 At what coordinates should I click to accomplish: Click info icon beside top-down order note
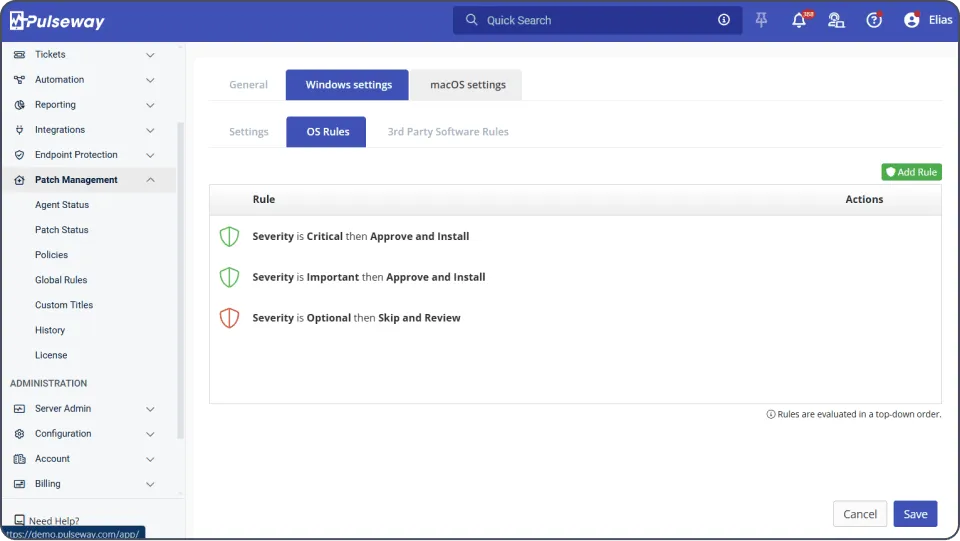[x=771, y=414]
